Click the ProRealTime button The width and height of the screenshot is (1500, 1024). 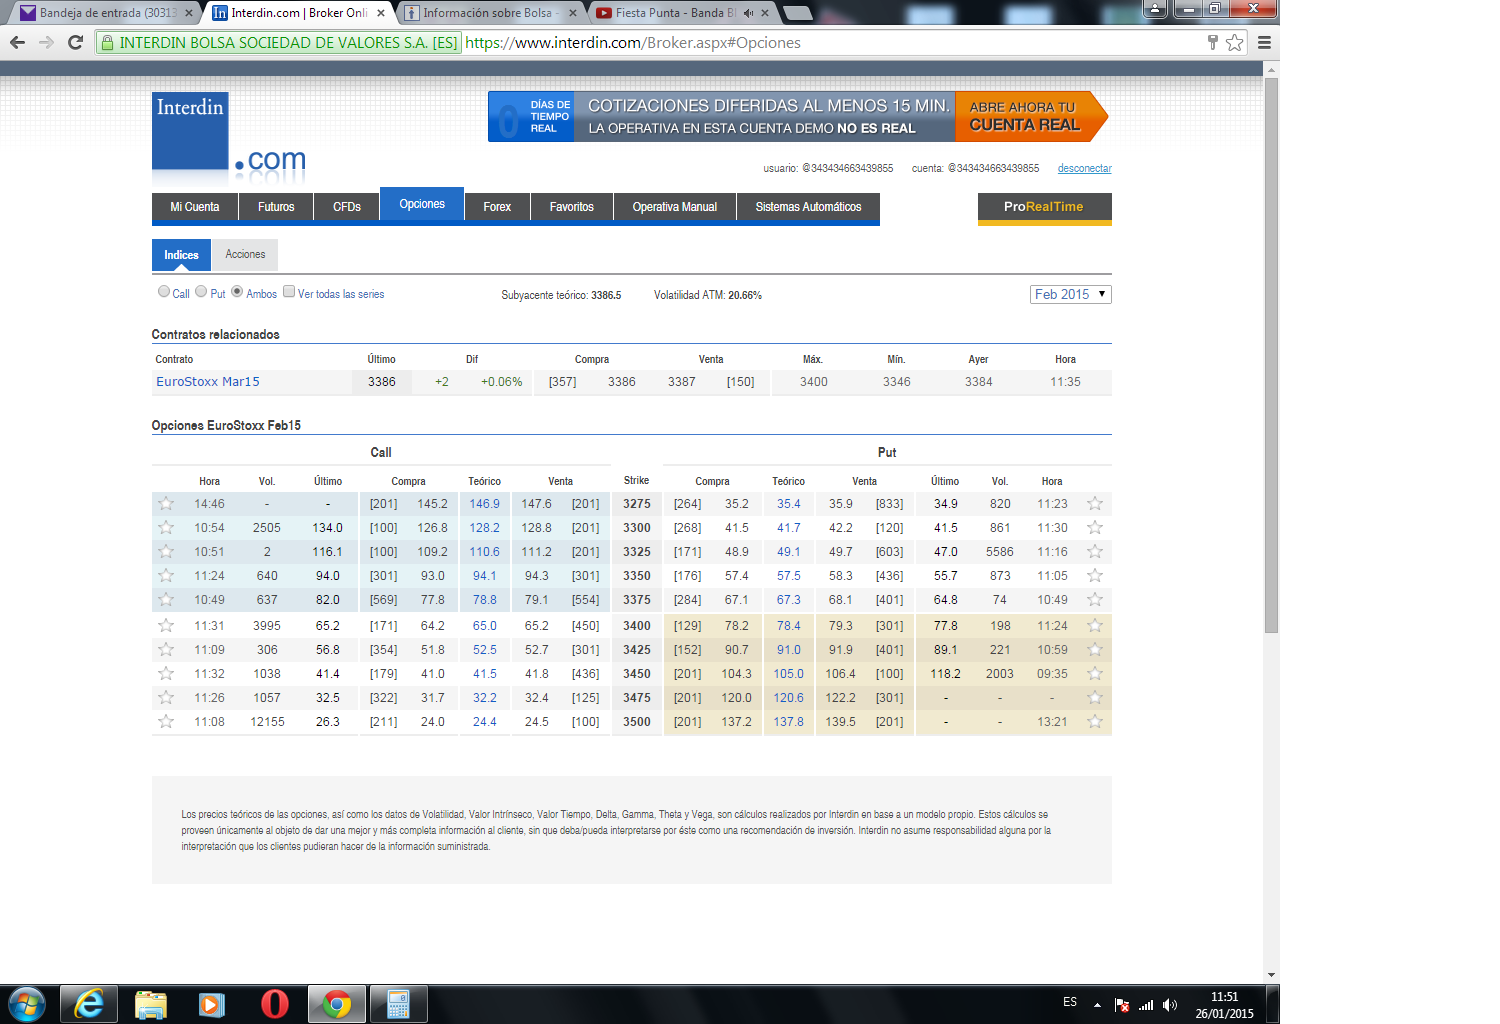click(x=1044, y=207)
